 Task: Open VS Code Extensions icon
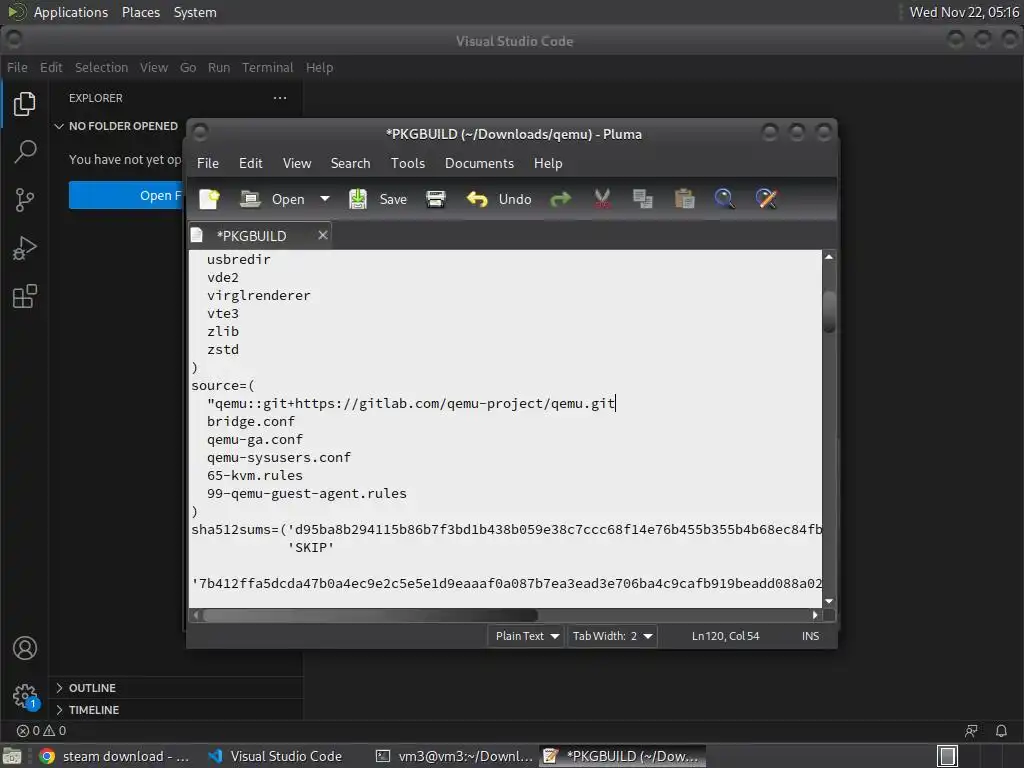25,296
